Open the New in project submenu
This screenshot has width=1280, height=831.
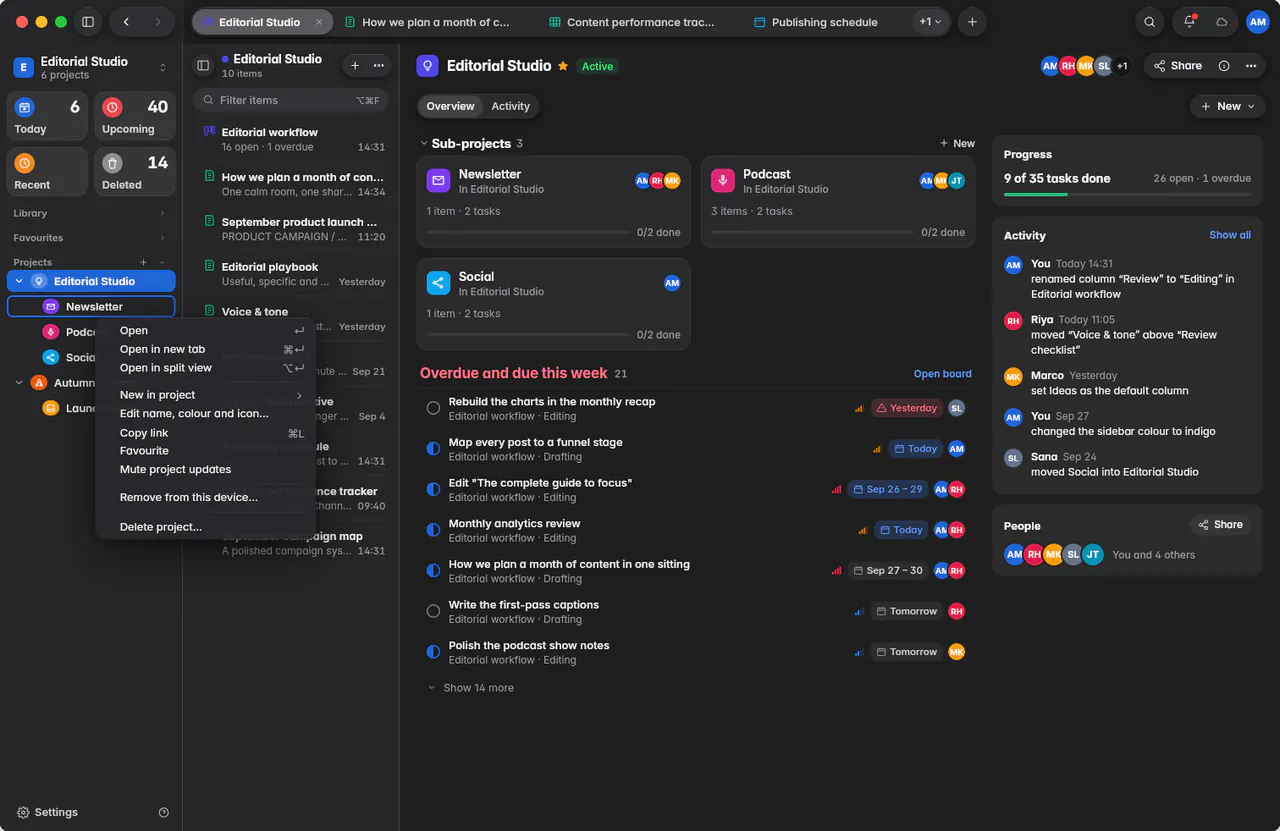point(205,395)
